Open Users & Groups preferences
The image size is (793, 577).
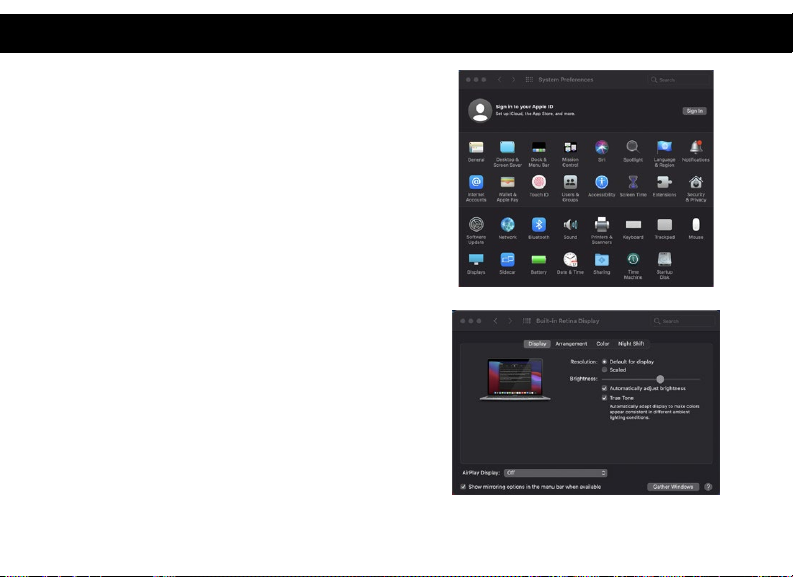coord(570,189)
